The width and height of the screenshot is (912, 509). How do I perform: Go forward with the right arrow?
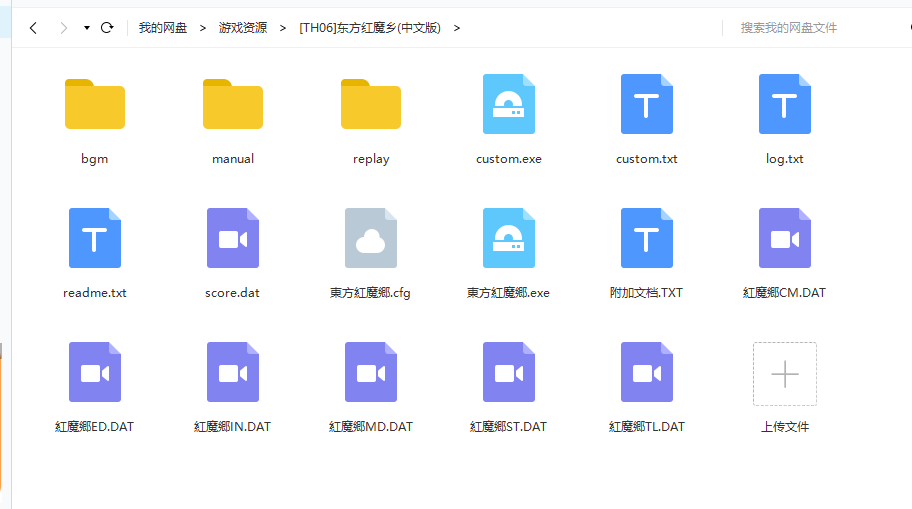[x=63, y=28]
